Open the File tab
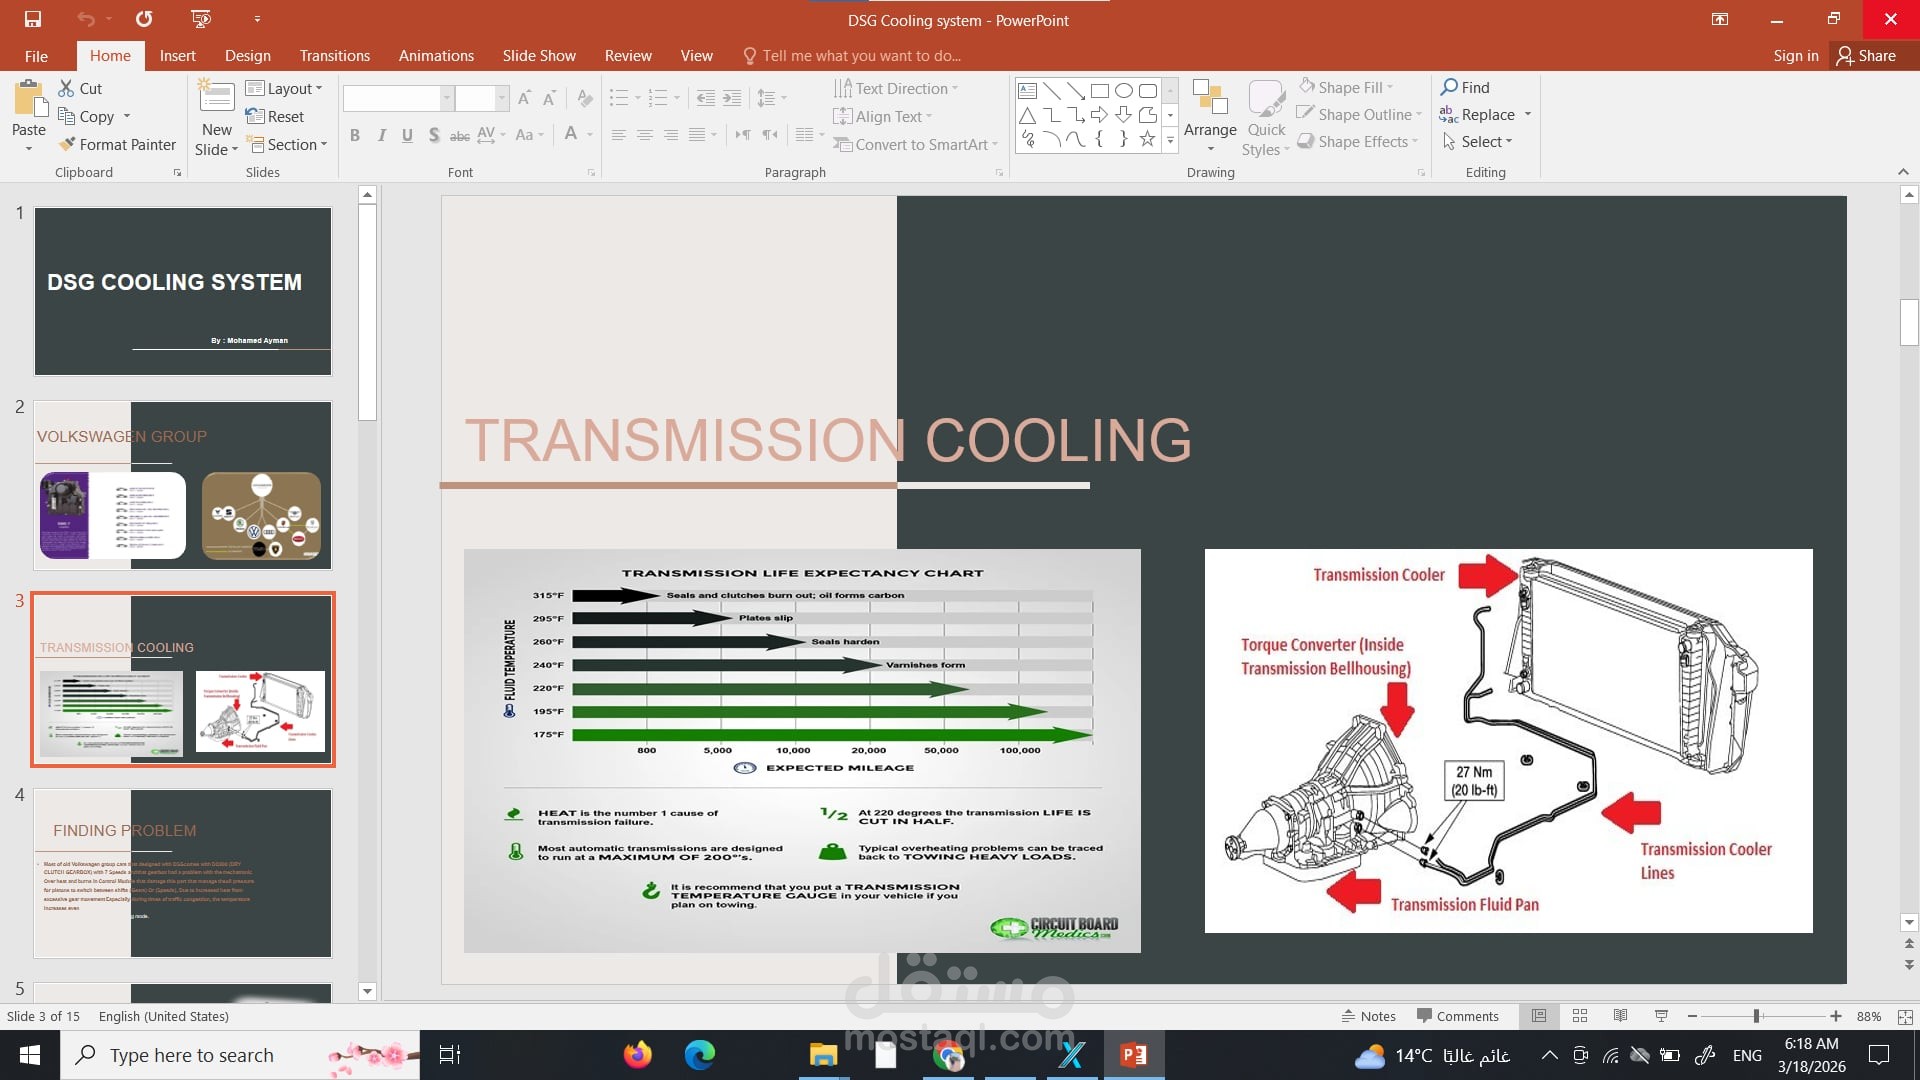Image resolution: width=1920 pixels, height=1080 pixels. [x=36, y=56]
